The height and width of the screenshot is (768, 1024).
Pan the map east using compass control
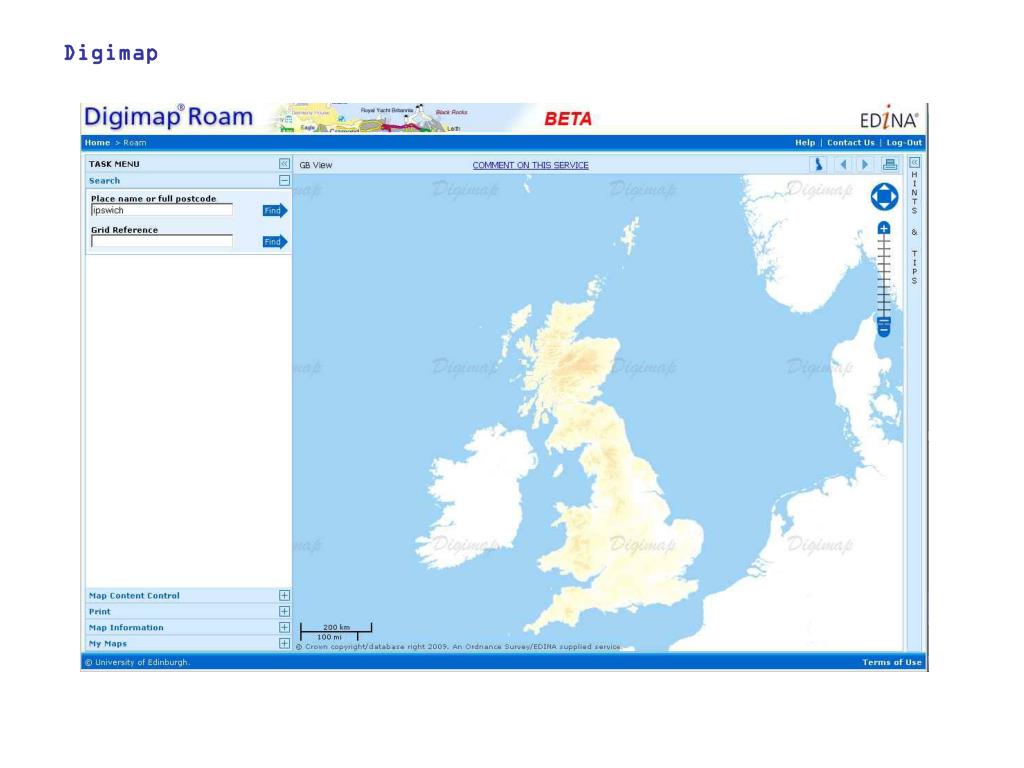894,197
